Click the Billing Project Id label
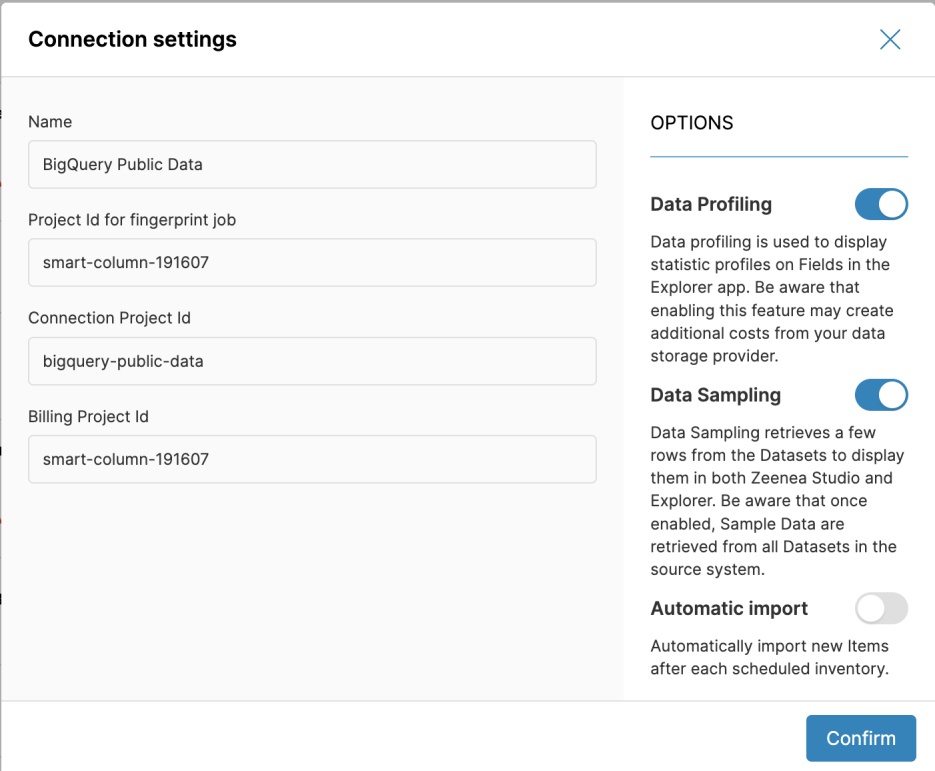Viewport: 935px width, 771px height. pos(88,416)
